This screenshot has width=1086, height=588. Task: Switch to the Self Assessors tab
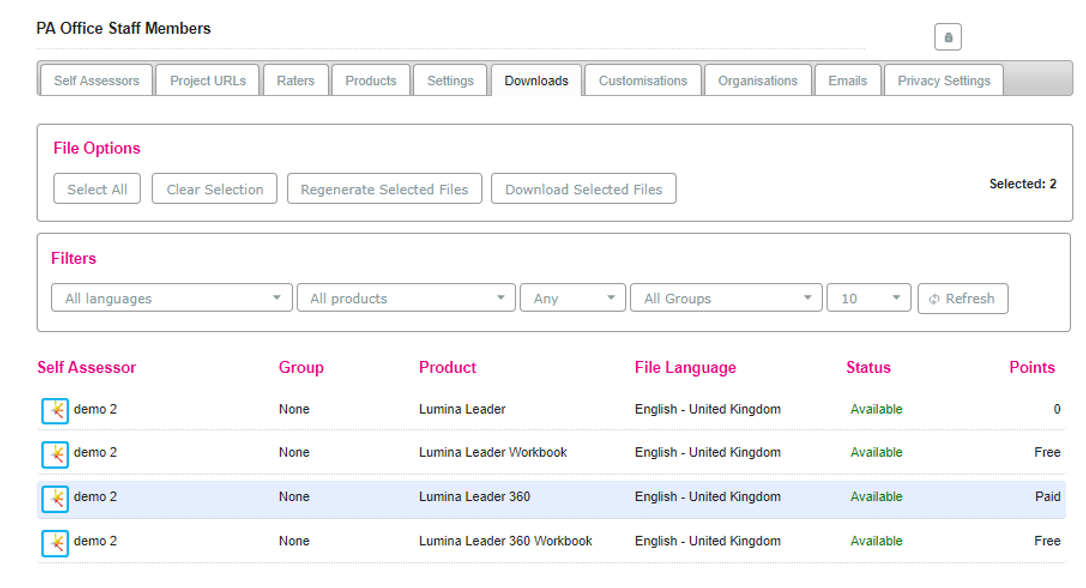point(96,80)
